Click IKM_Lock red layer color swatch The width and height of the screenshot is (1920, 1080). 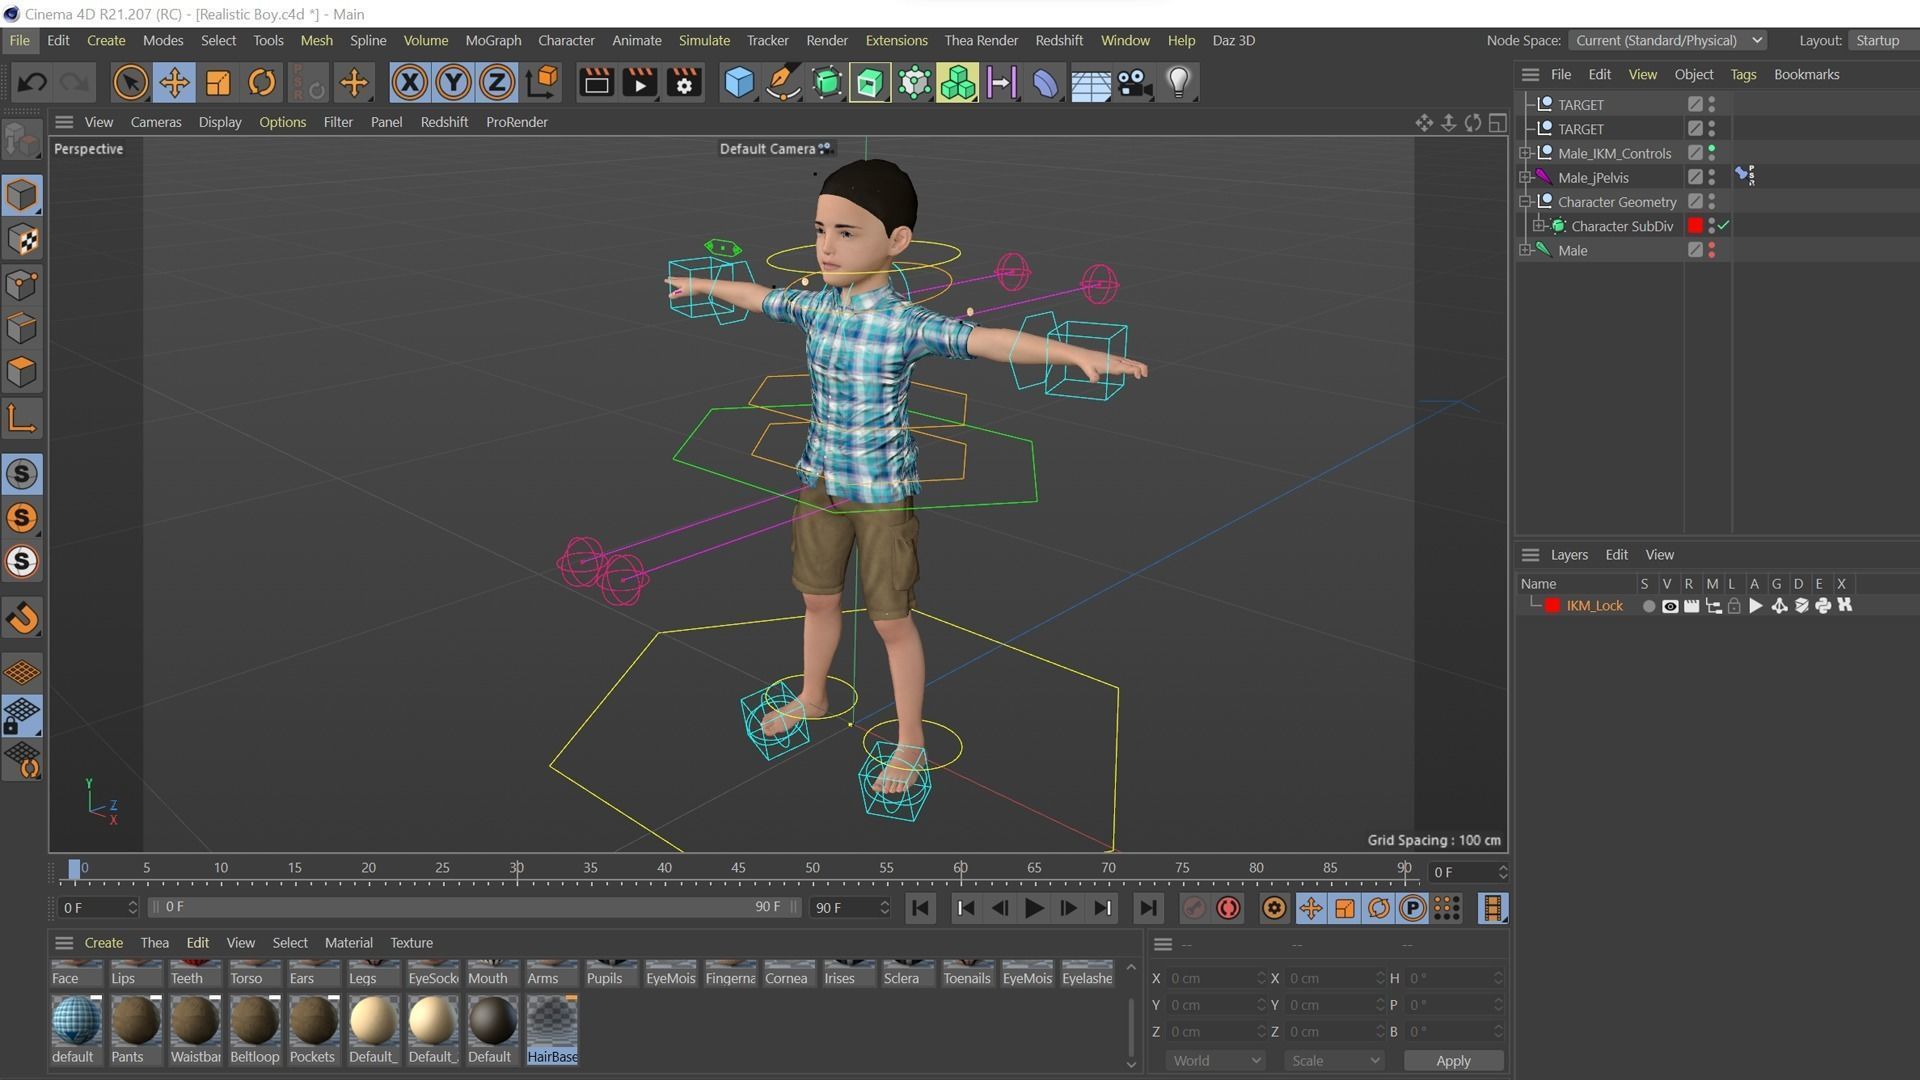coord(1552,606)
